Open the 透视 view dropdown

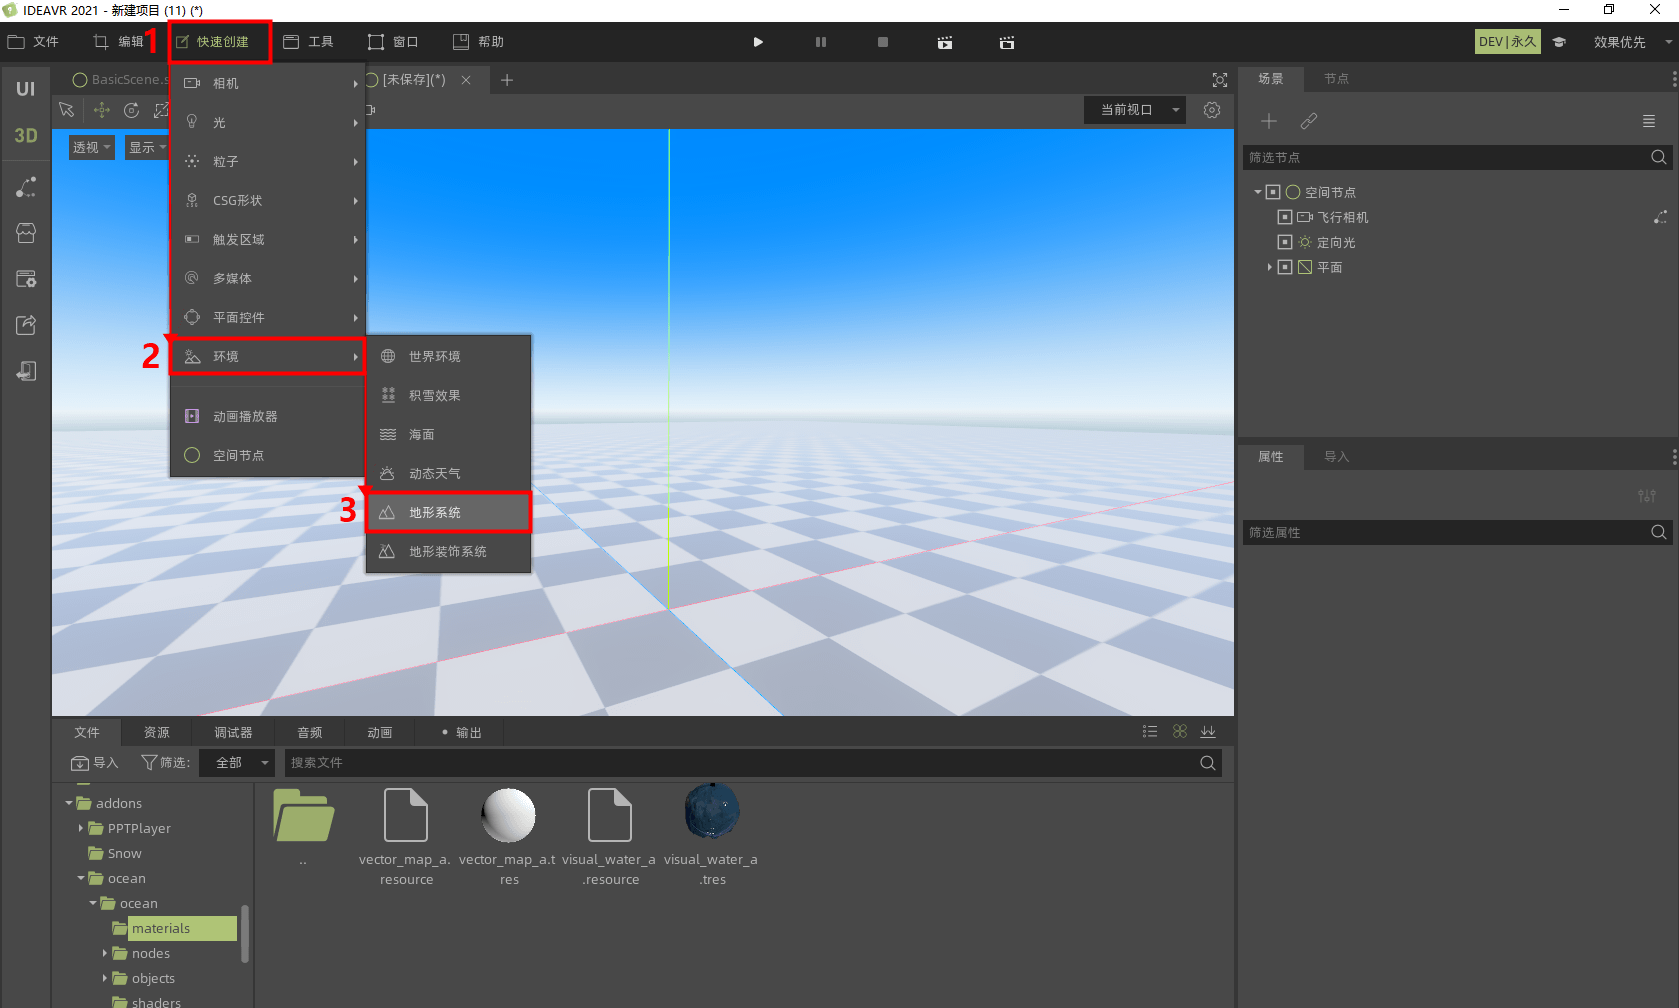click(92, 147)
